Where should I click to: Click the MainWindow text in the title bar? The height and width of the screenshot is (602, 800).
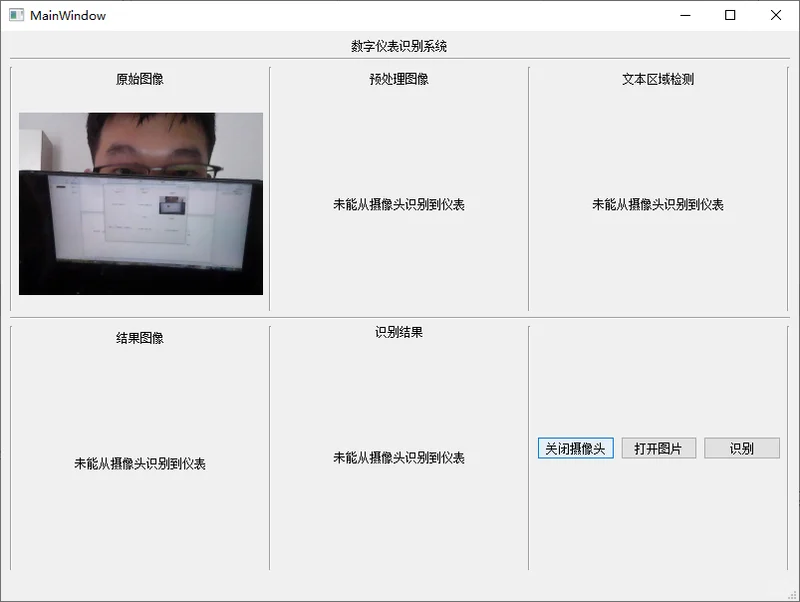68,15
